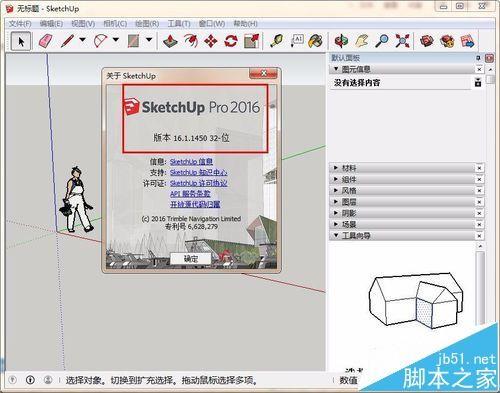Open the SketchUp 许可协议 link
500x393 pixels.
pyautogui.click(x=199, y=183)
